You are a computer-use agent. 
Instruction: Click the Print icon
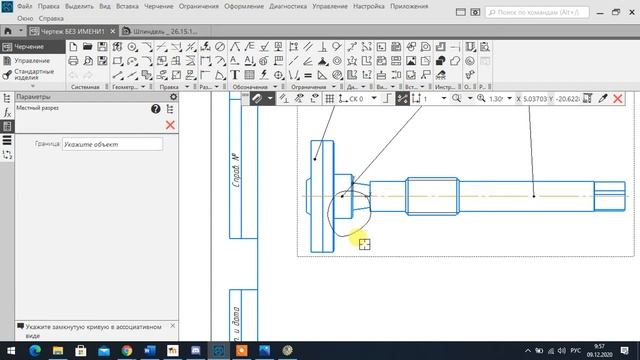[73, 61]
